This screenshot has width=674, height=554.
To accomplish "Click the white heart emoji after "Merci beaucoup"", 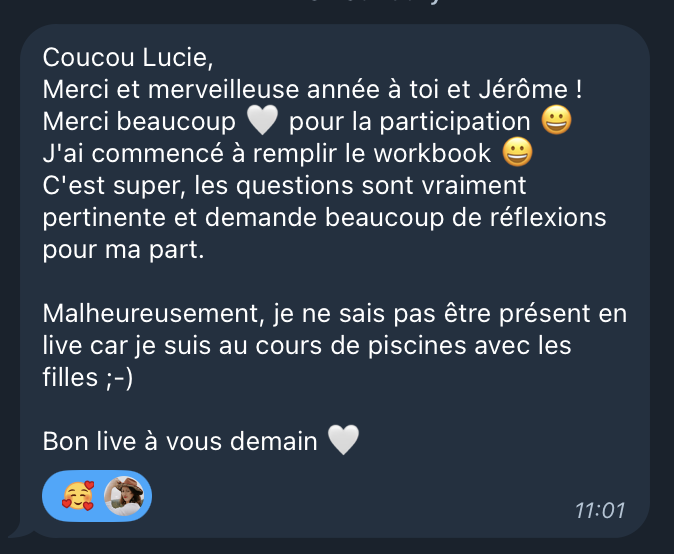I will click(262, 121).
